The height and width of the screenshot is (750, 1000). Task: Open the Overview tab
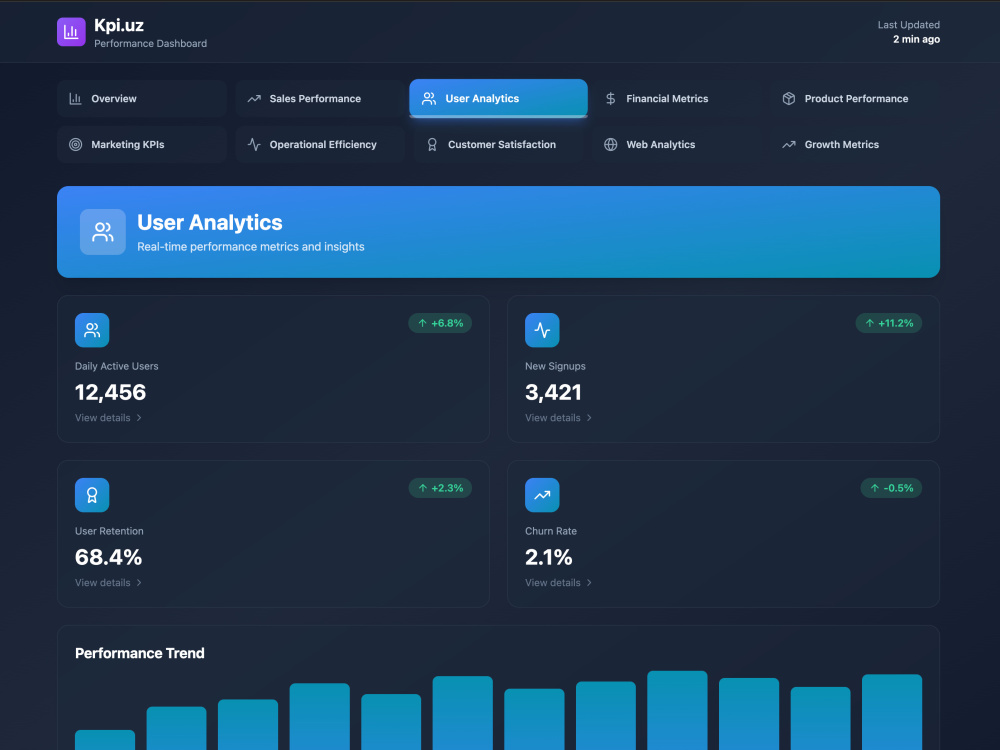point(142,99)
